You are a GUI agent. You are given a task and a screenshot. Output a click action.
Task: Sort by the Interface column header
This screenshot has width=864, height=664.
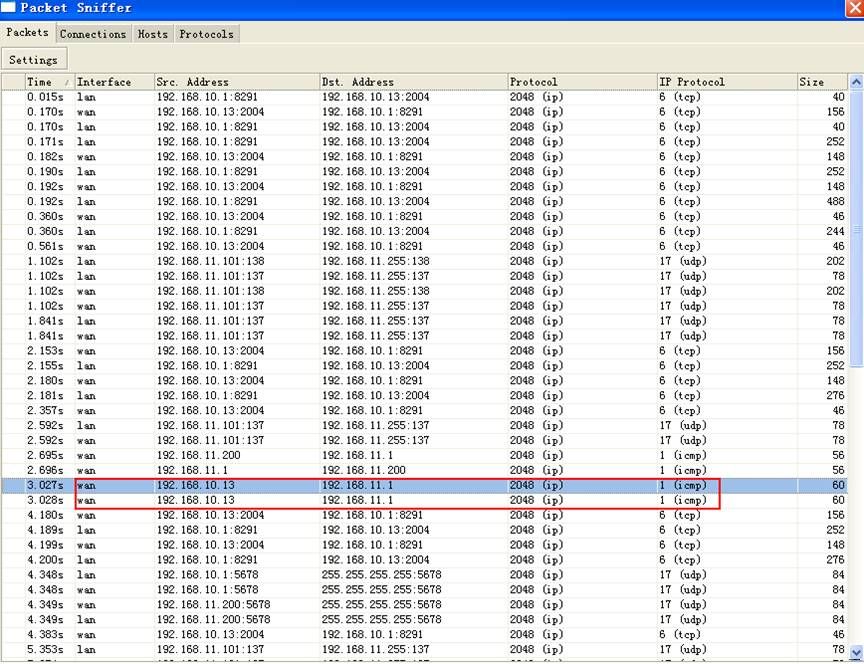click(112, 82)
